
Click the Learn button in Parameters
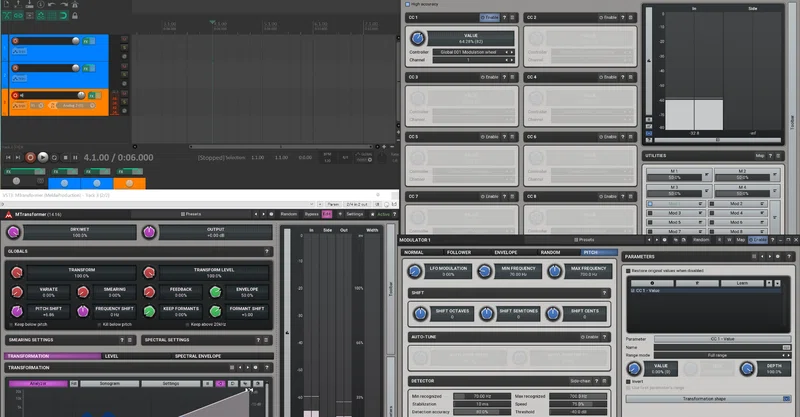coord(742,283)
